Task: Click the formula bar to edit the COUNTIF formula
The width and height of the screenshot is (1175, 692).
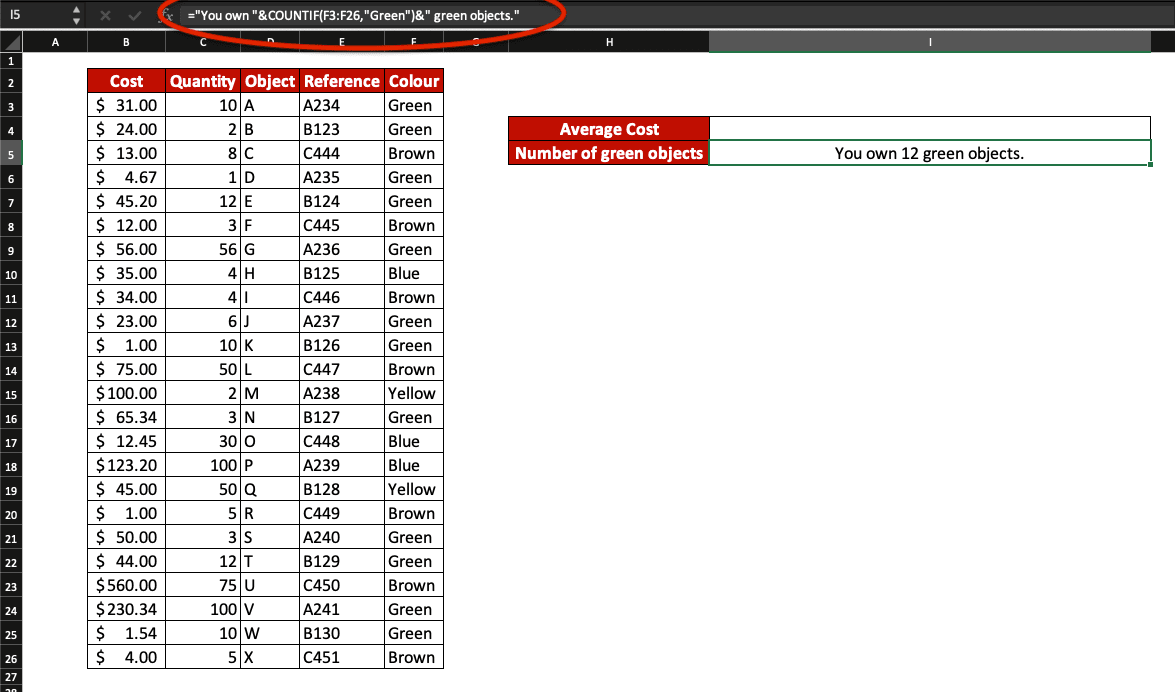Action: point(400,15)
